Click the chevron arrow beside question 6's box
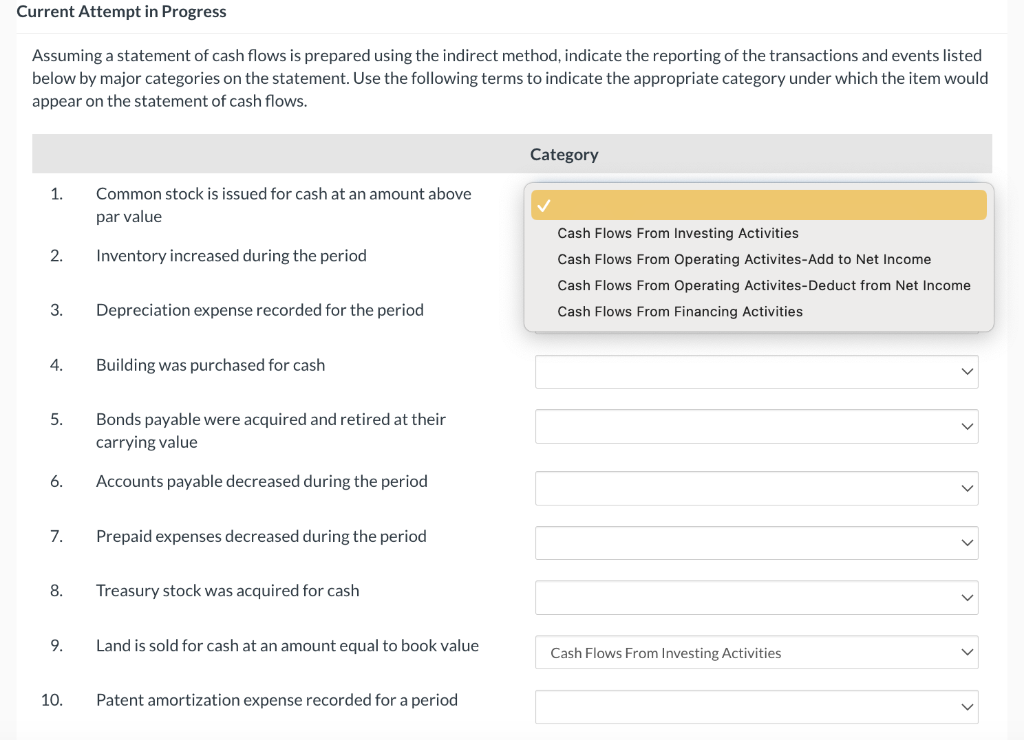The width and height of the screenshot is (1024, 740). tap(967, 488)
